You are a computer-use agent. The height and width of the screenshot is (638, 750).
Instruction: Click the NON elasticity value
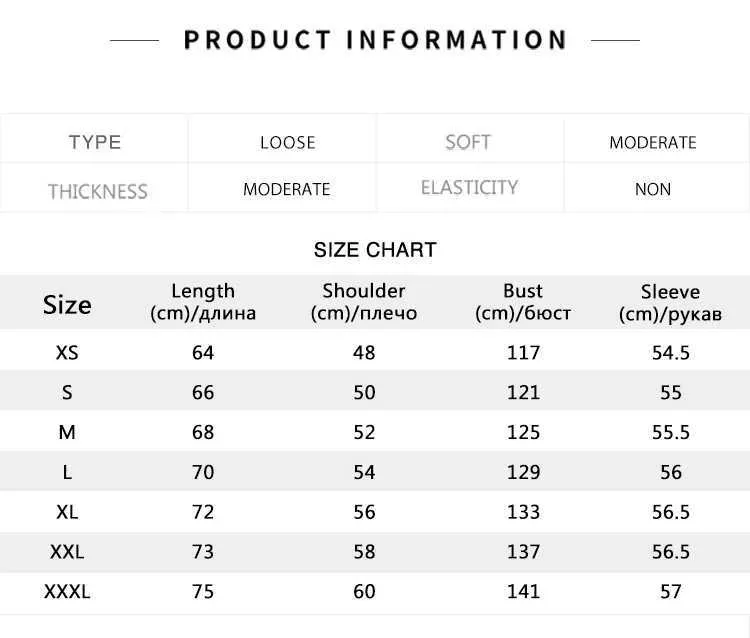pyautogui.click(x=653, y=189)
